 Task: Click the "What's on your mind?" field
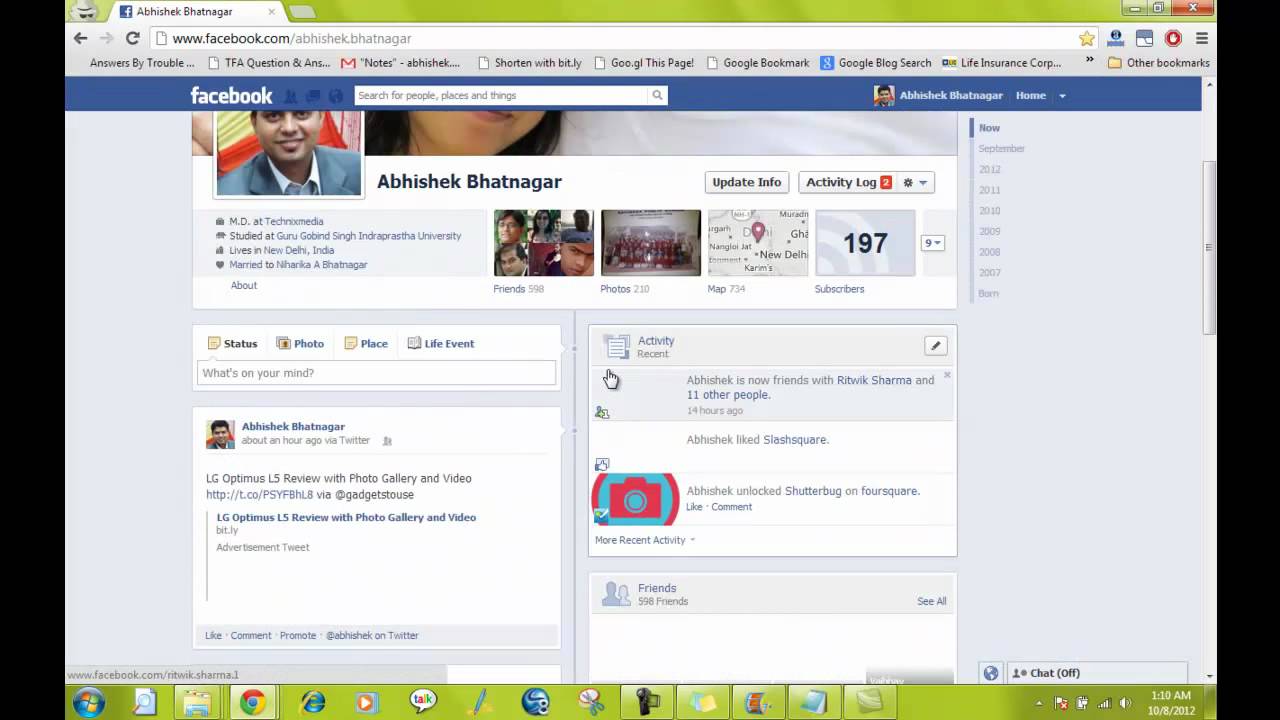coord(376,373)
